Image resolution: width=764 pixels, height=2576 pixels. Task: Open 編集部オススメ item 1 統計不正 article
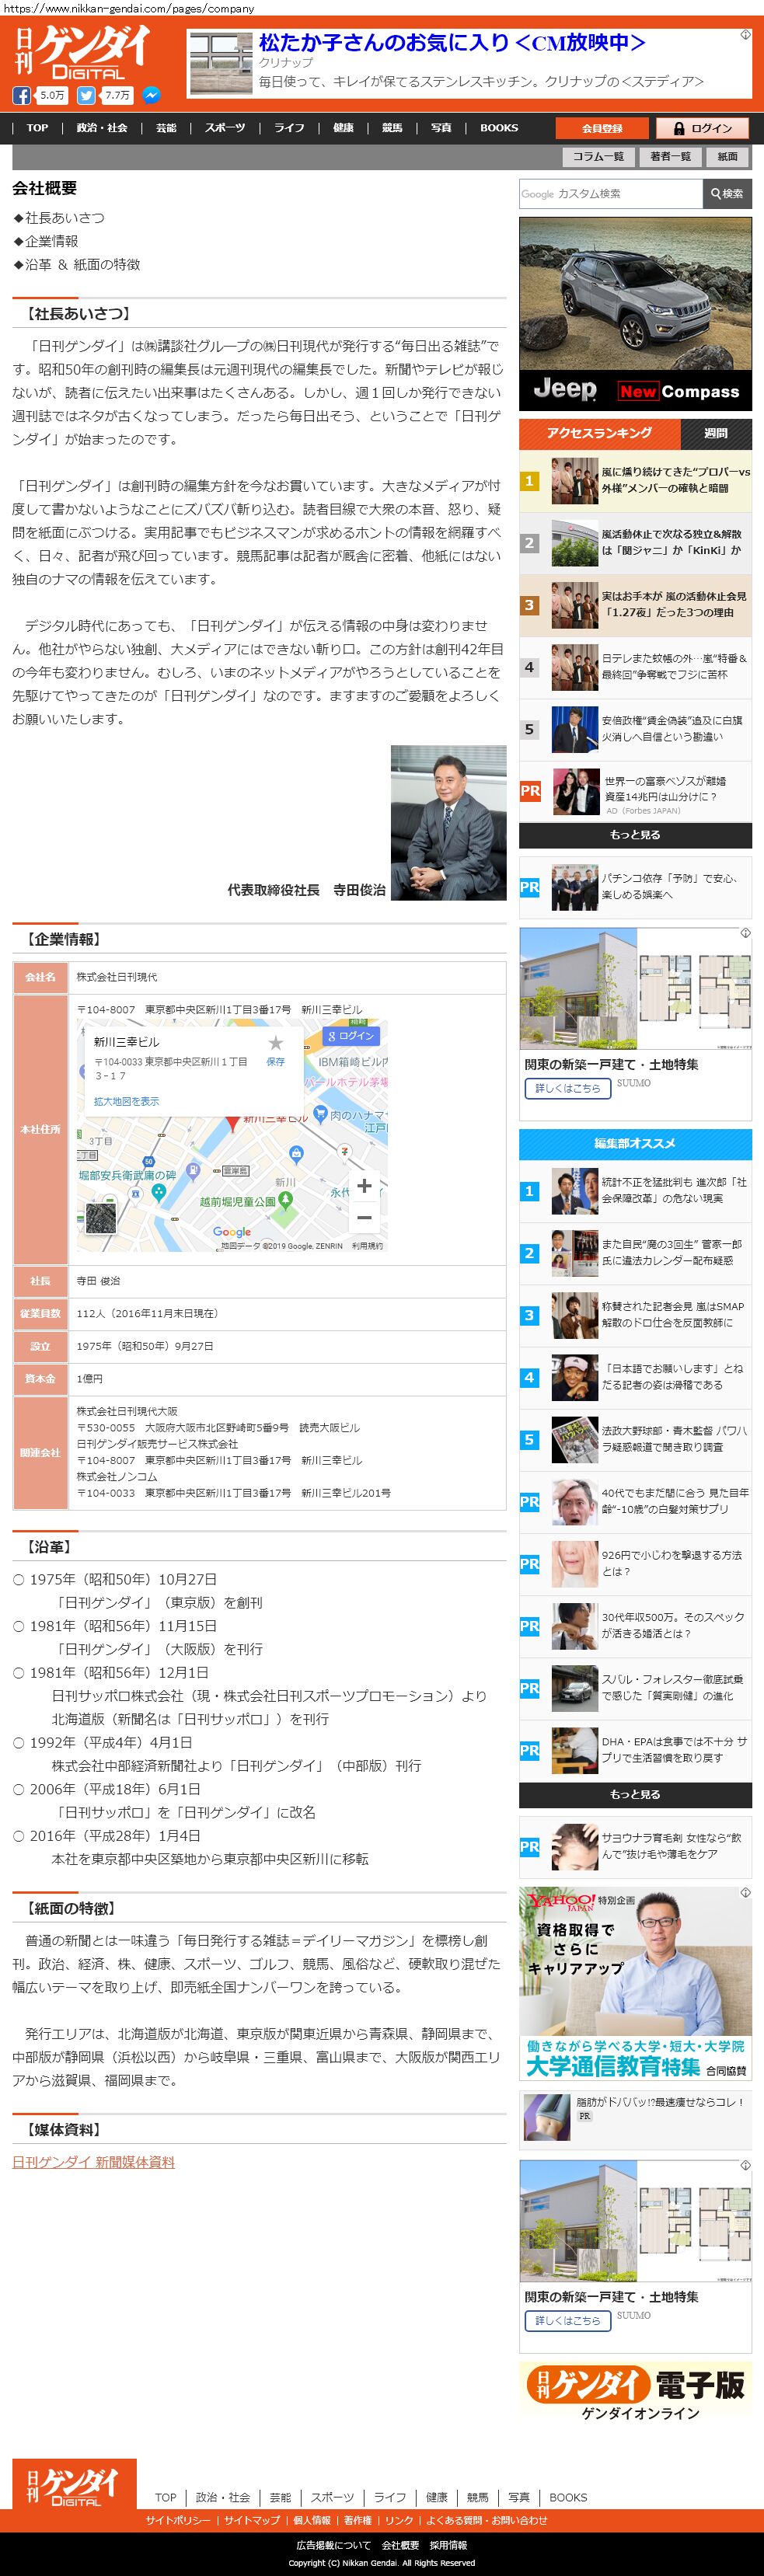pyautogui.click(x=635, y=1190)
